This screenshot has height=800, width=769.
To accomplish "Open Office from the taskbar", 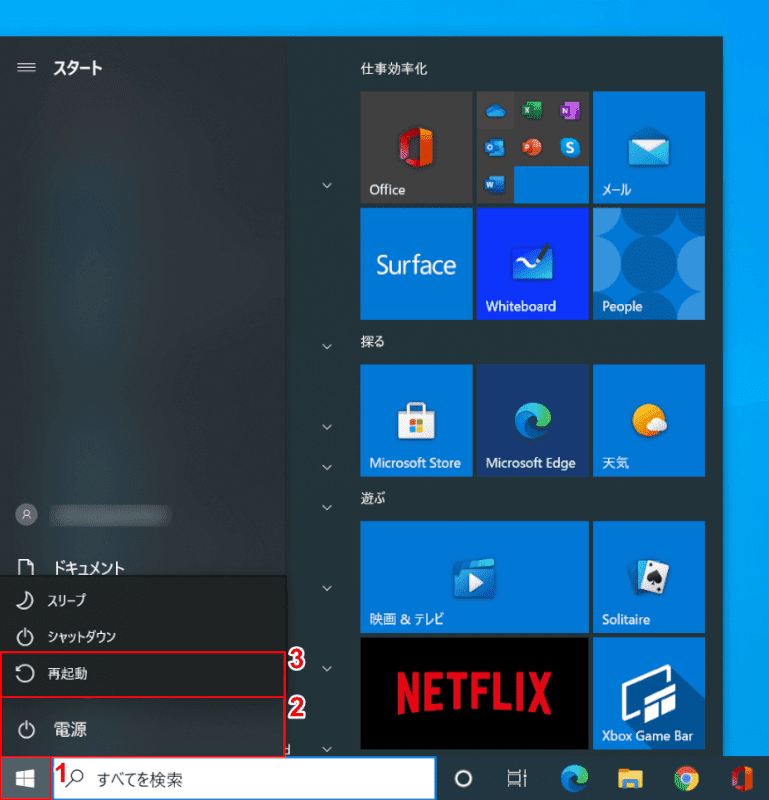I will [x=742, y=779].
